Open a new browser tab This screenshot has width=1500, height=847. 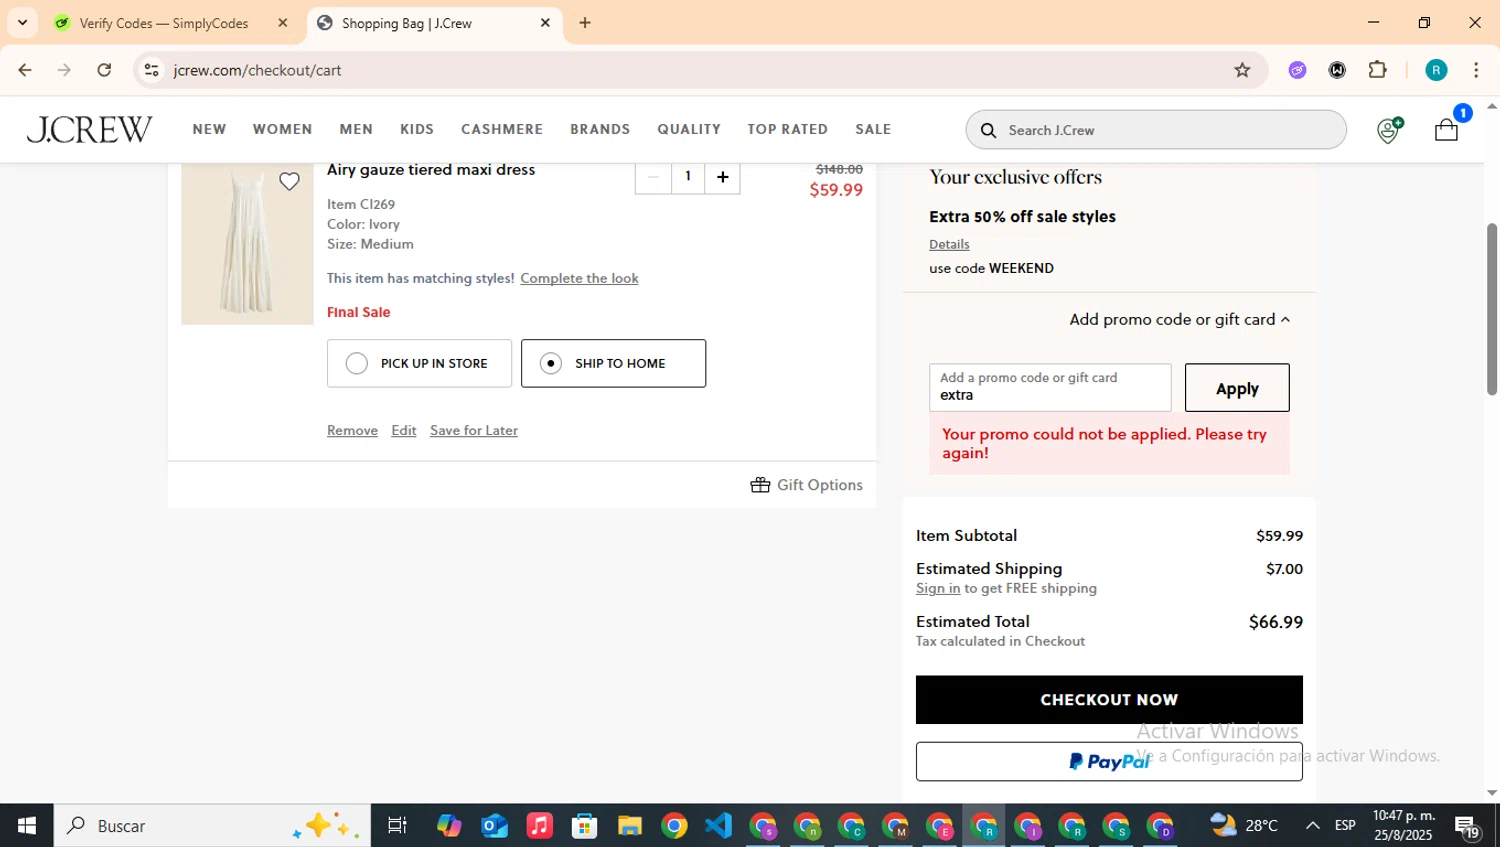(585, 23)
